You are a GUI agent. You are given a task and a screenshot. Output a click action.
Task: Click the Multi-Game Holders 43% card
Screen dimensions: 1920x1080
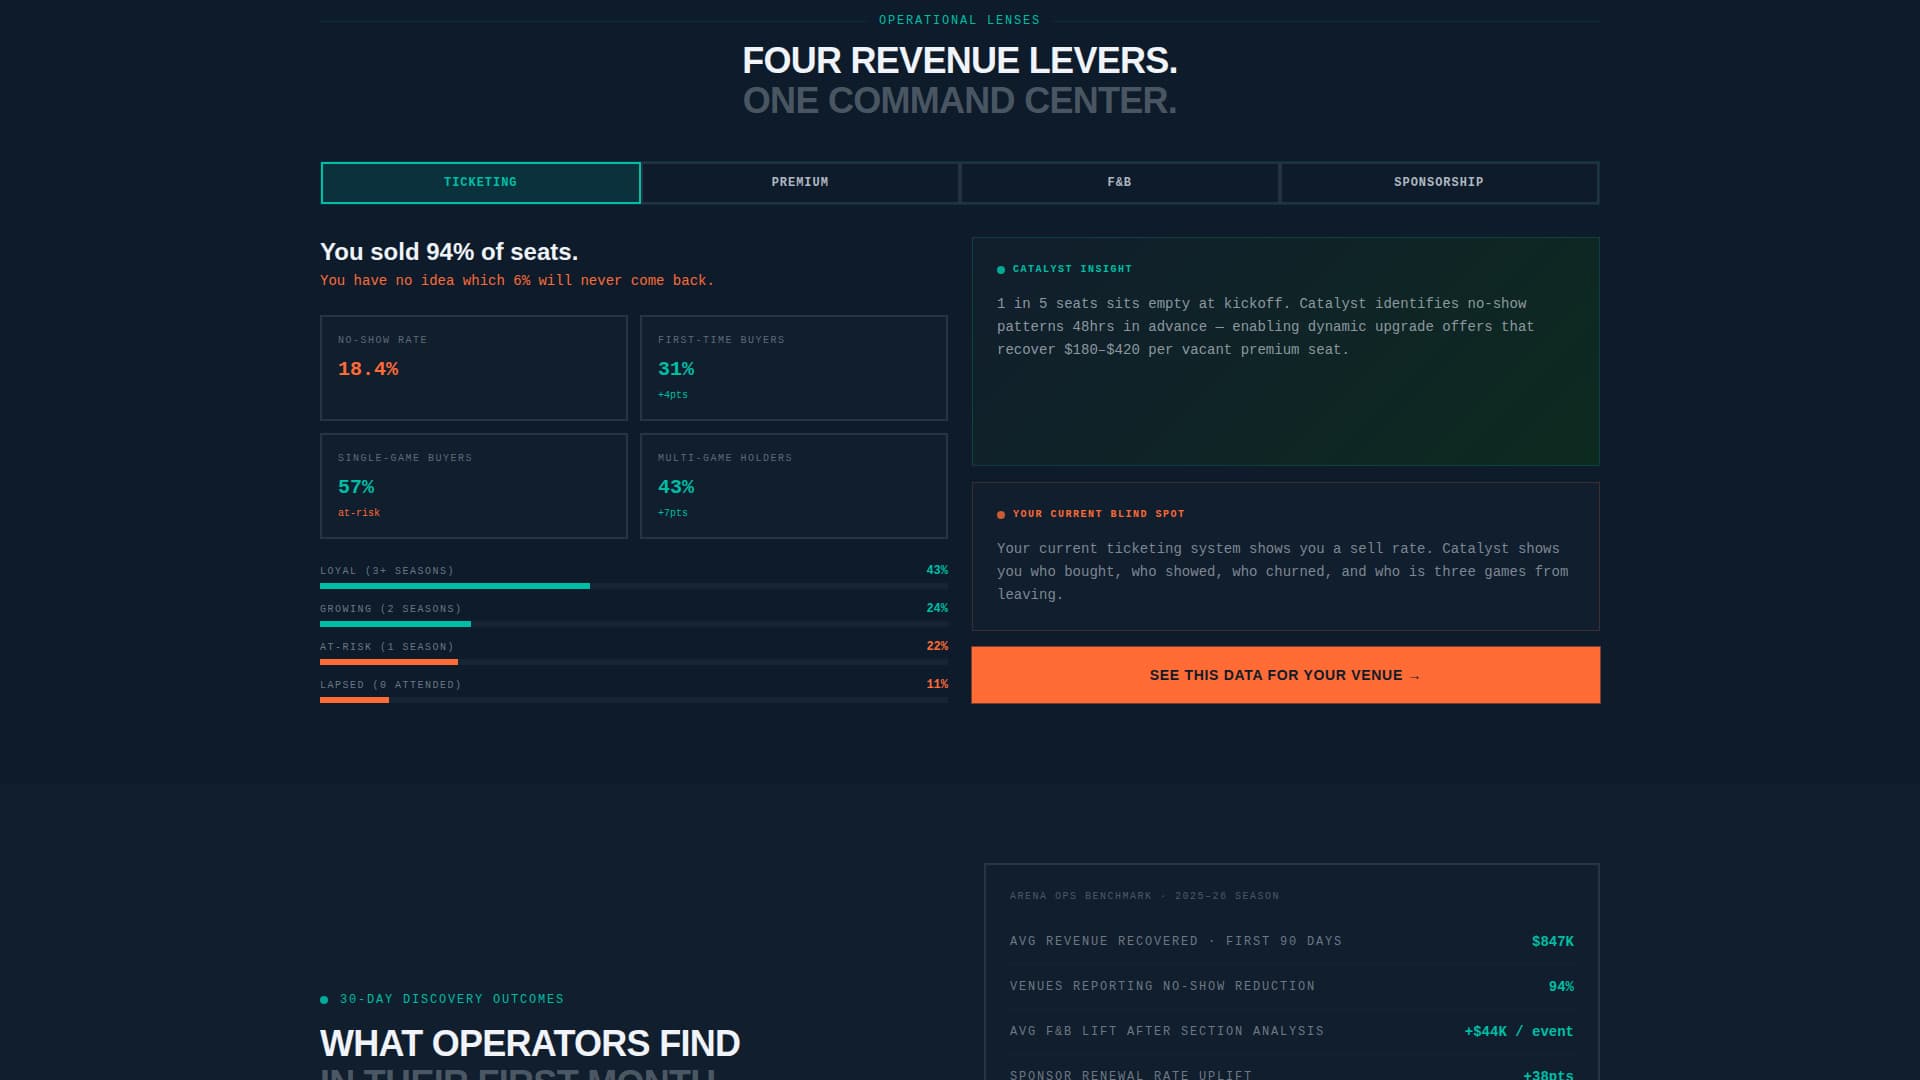pos(794,486)
